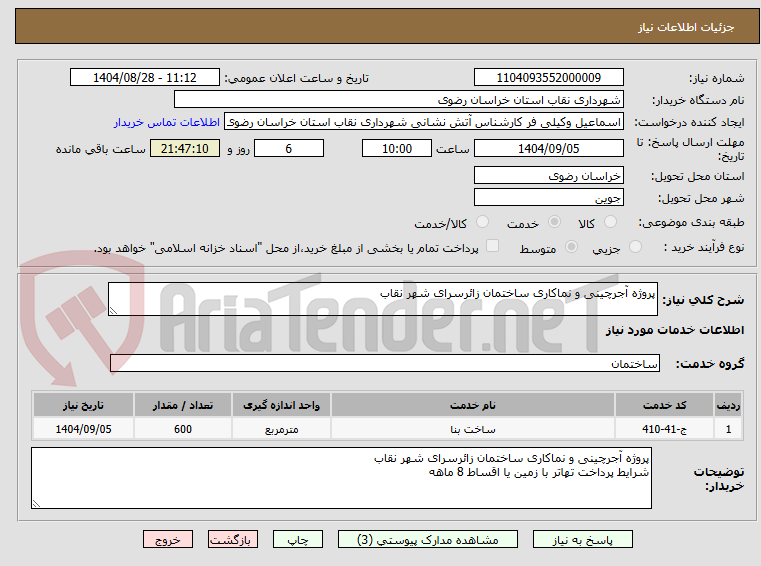Screen dimensions: 761x566
Task: Click the resize handle of توضیحات خریدار box
Action: (36, 503)
